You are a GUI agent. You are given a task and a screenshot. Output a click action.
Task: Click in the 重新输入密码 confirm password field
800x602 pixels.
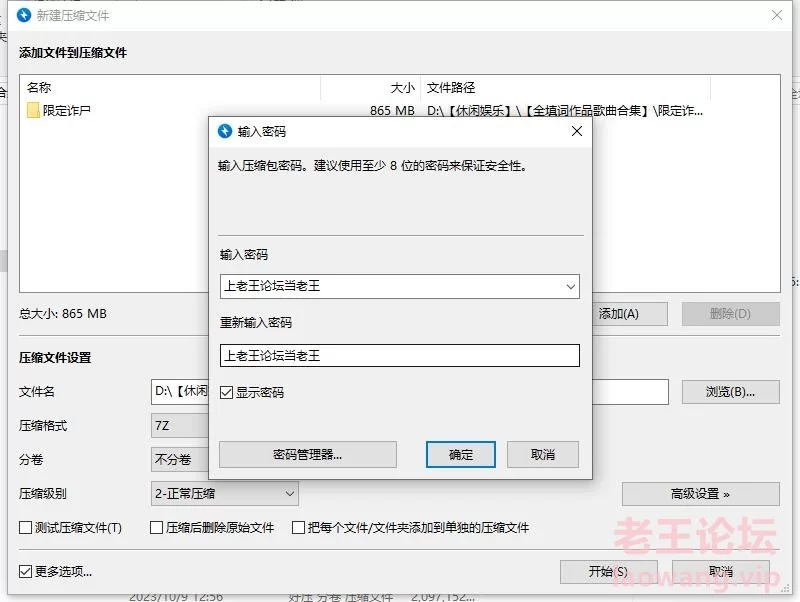pyautogui.click(x=399, y=355)
